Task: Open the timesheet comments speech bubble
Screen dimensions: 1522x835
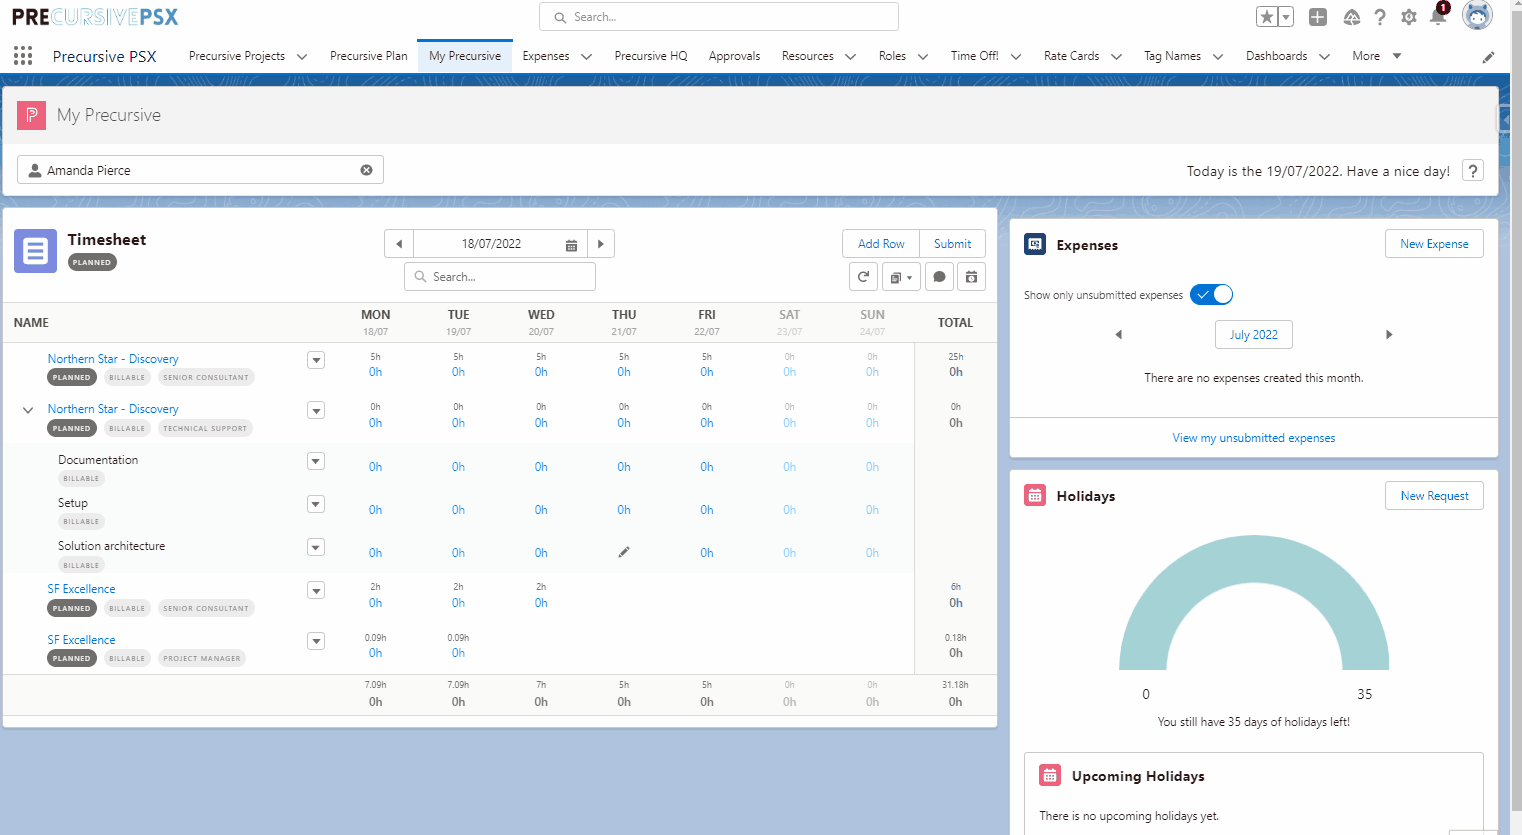Action: pyautogui.click(x=938, y=277)
